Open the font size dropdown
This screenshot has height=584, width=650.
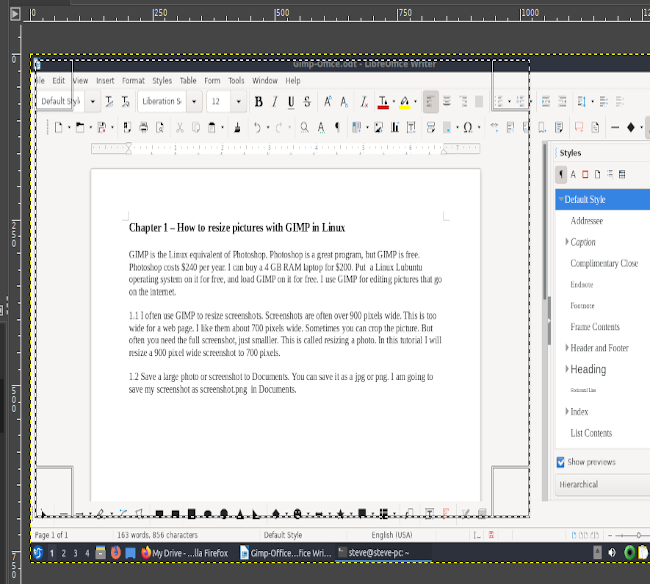click(238, 102)
